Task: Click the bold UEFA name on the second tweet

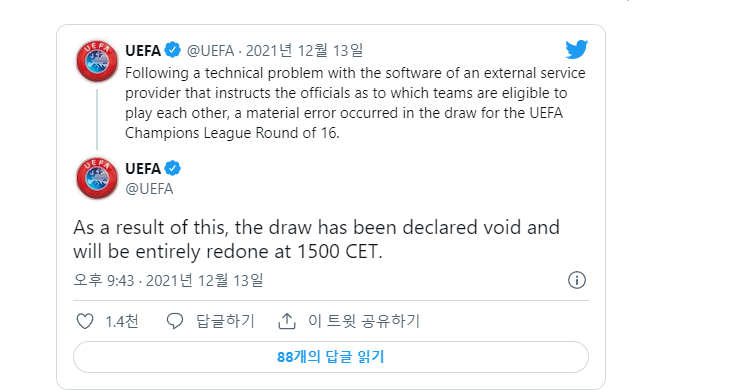Action: [x=143, y=169]
